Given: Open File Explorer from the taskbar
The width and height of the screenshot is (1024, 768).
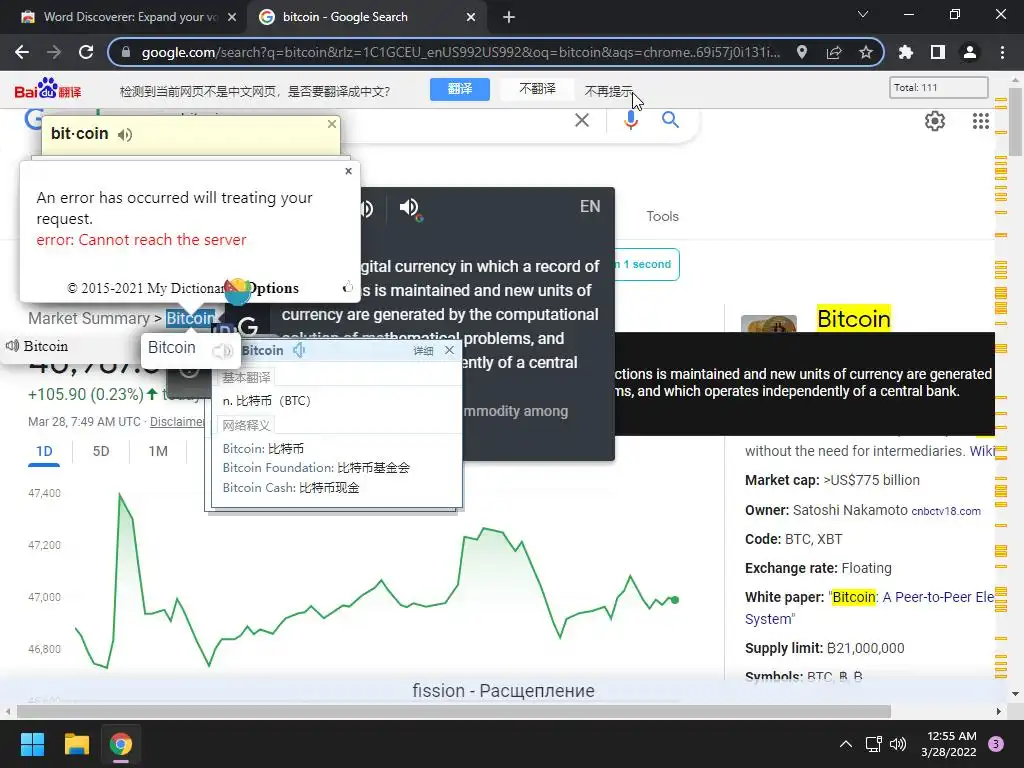Looking at the screenshot, I should click(x=76, y=744).
